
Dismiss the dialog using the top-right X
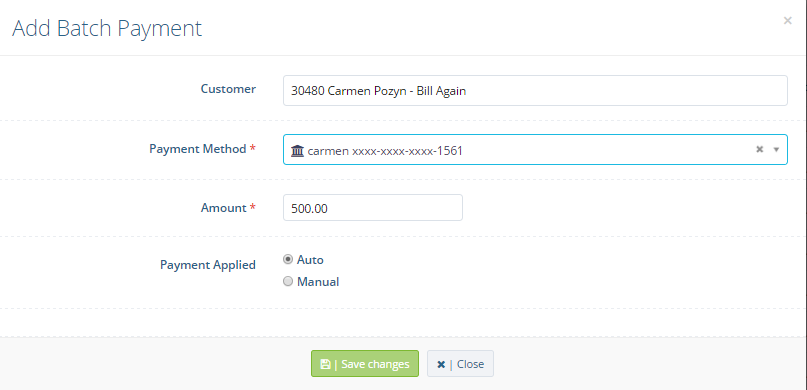point(787,21)
